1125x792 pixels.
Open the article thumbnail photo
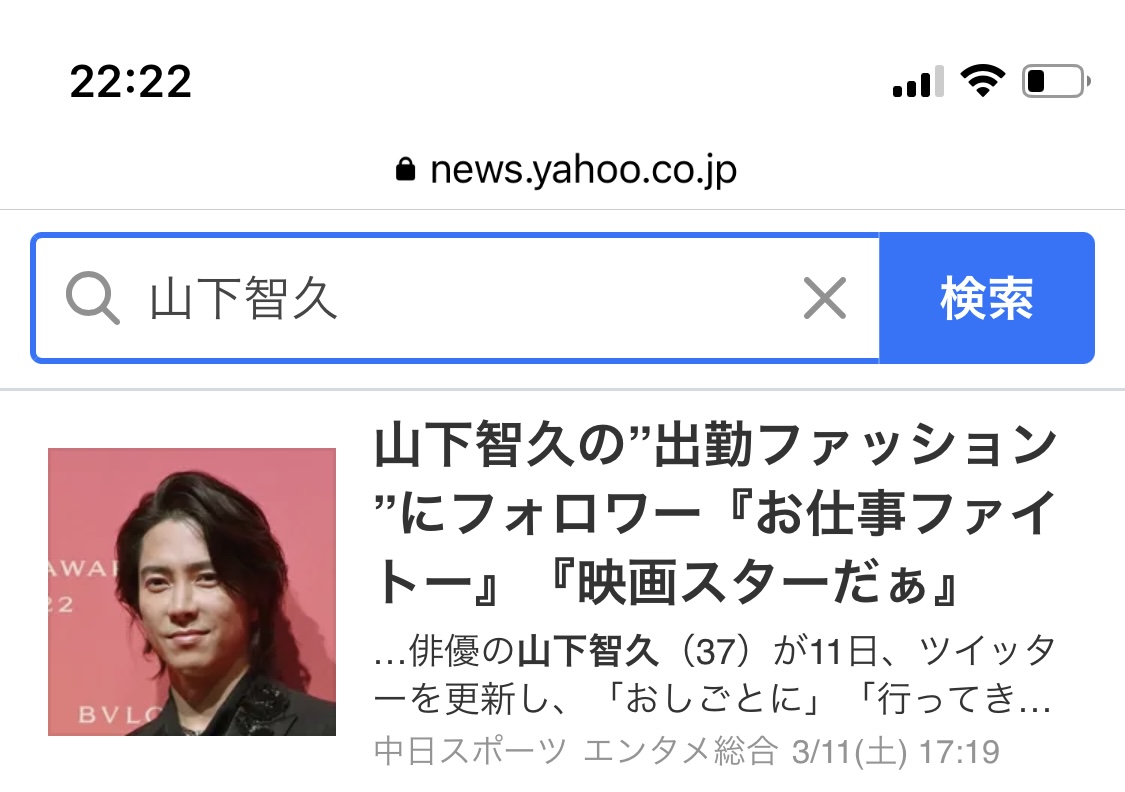coord(192,592)
